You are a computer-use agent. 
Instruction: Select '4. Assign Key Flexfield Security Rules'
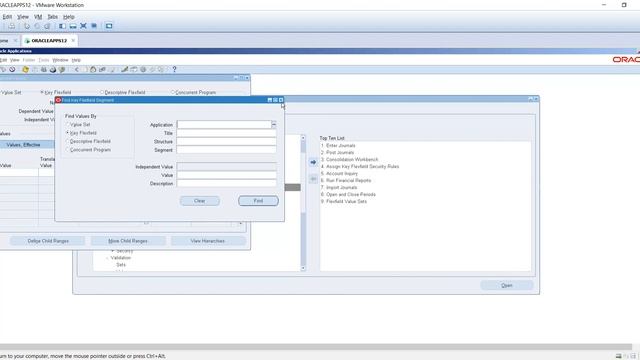coord(360,167)
